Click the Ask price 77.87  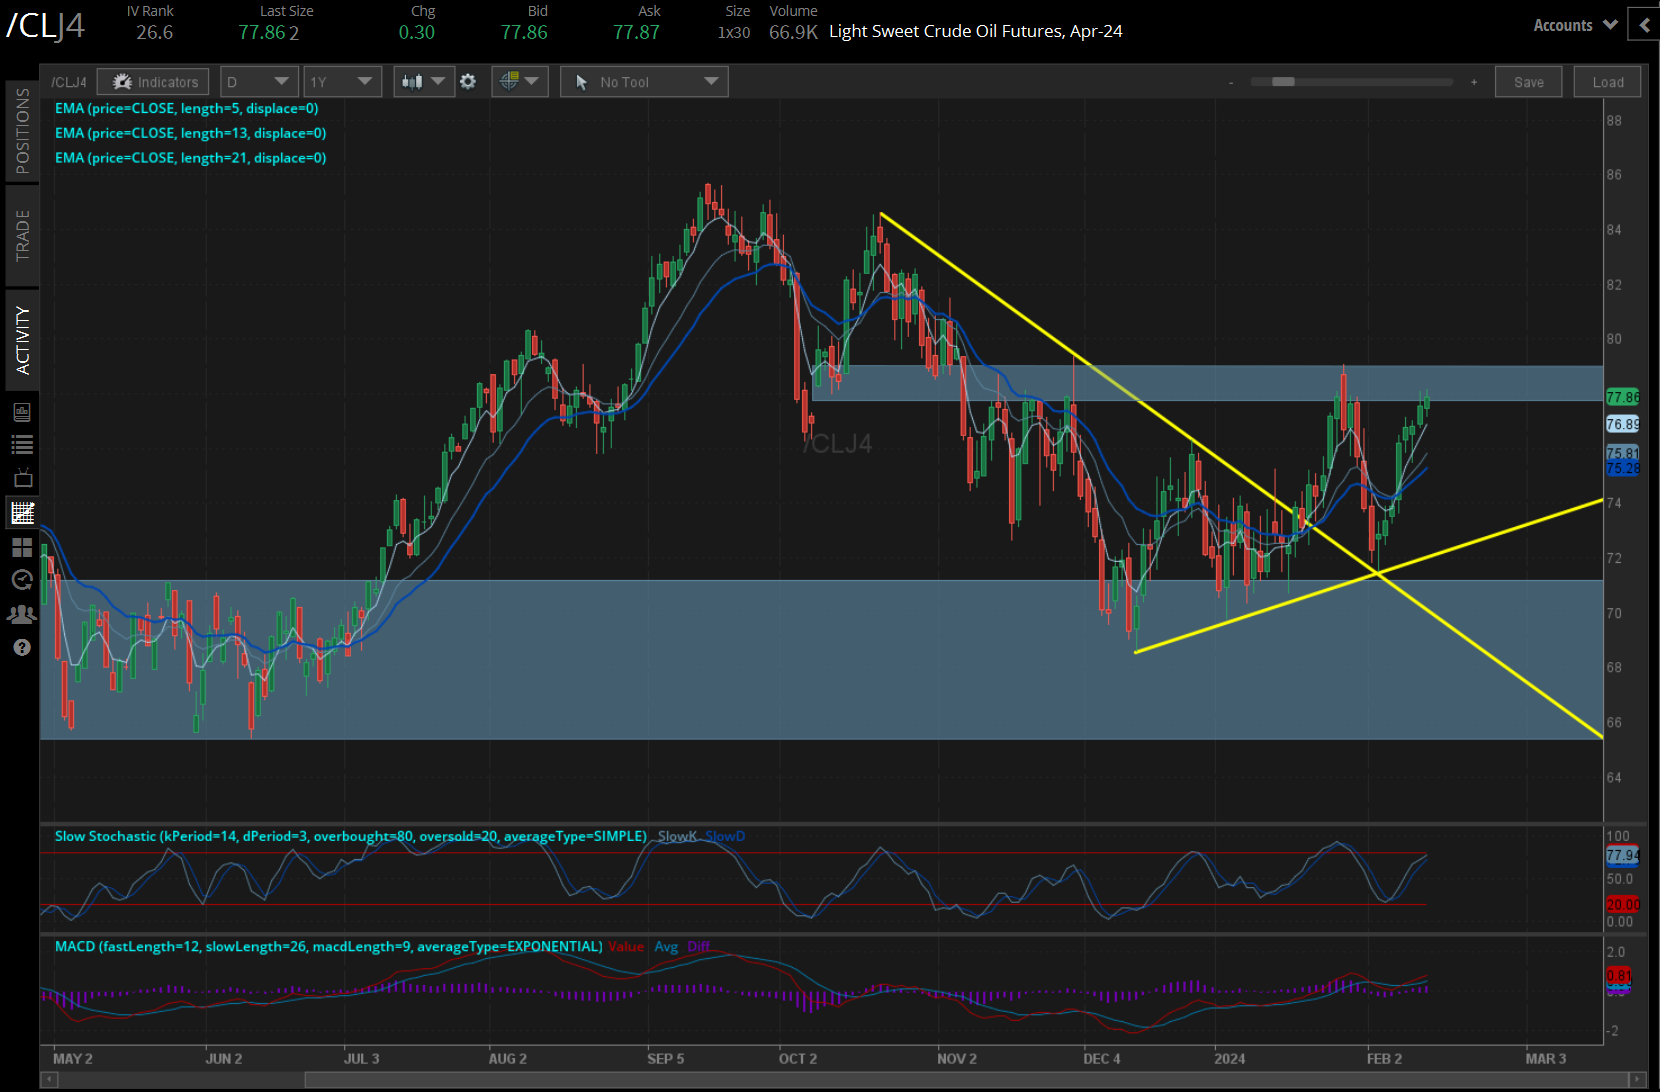[636, 32]
